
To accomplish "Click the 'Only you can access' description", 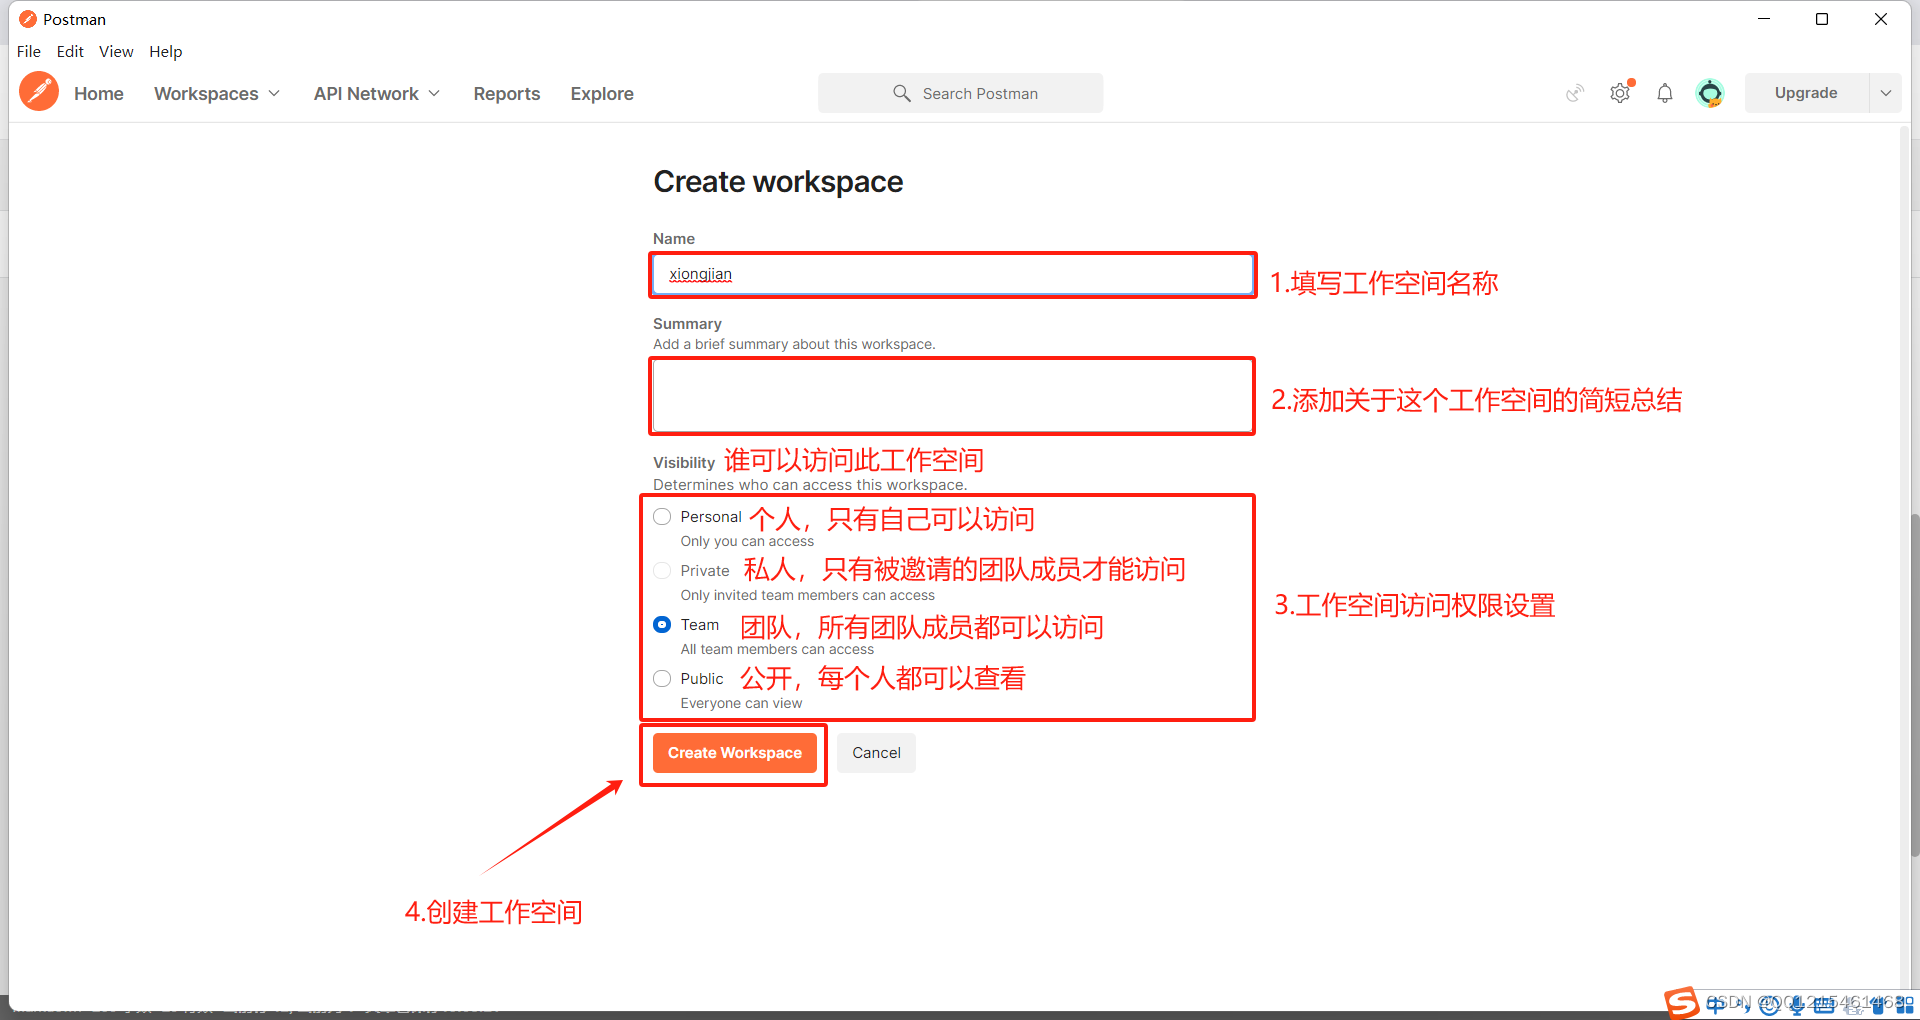I will [x=747, y=541].
